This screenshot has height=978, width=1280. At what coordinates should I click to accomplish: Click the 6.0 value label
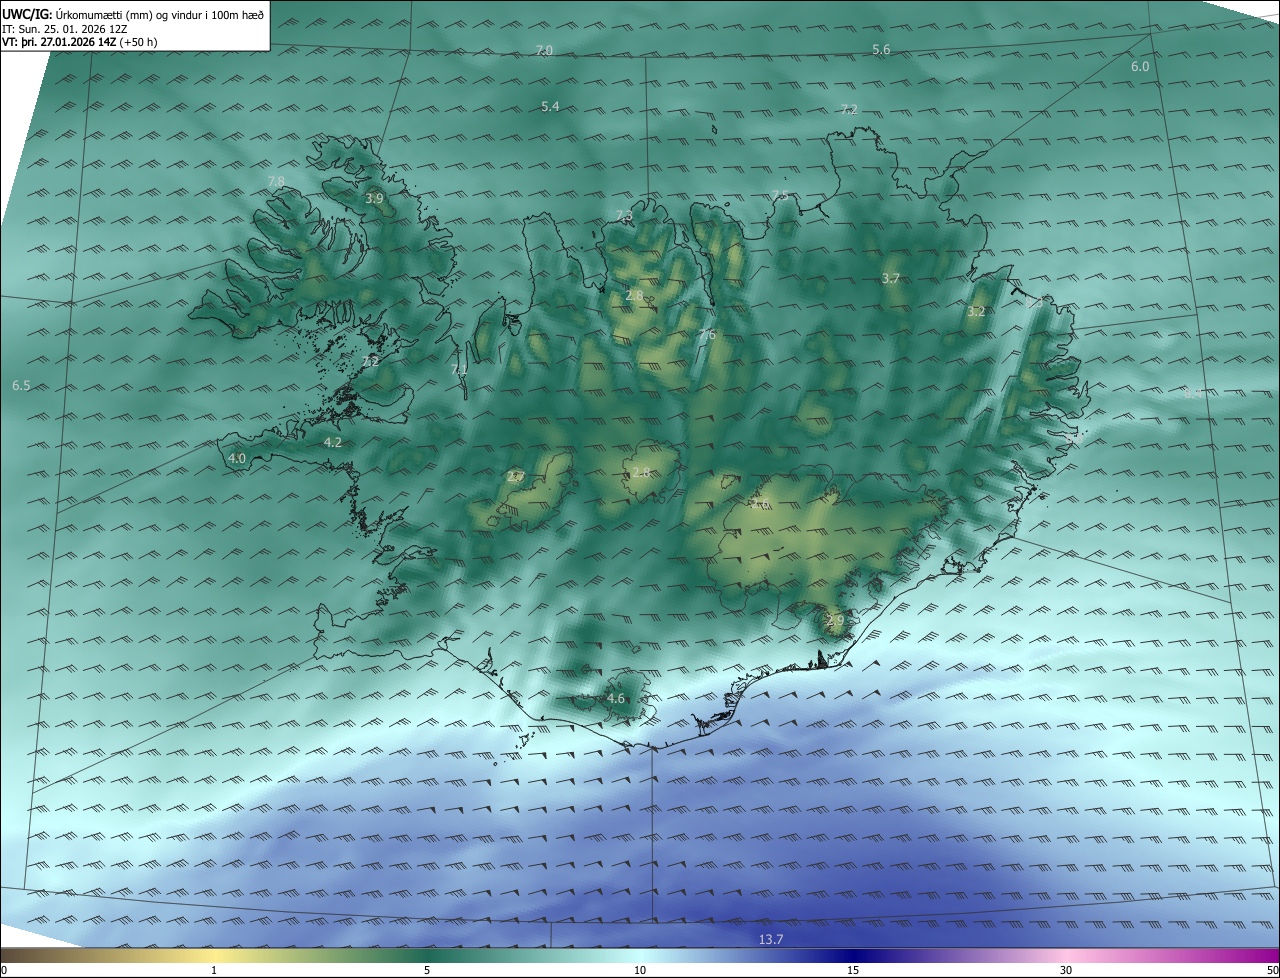click(x=1140, y=66)
